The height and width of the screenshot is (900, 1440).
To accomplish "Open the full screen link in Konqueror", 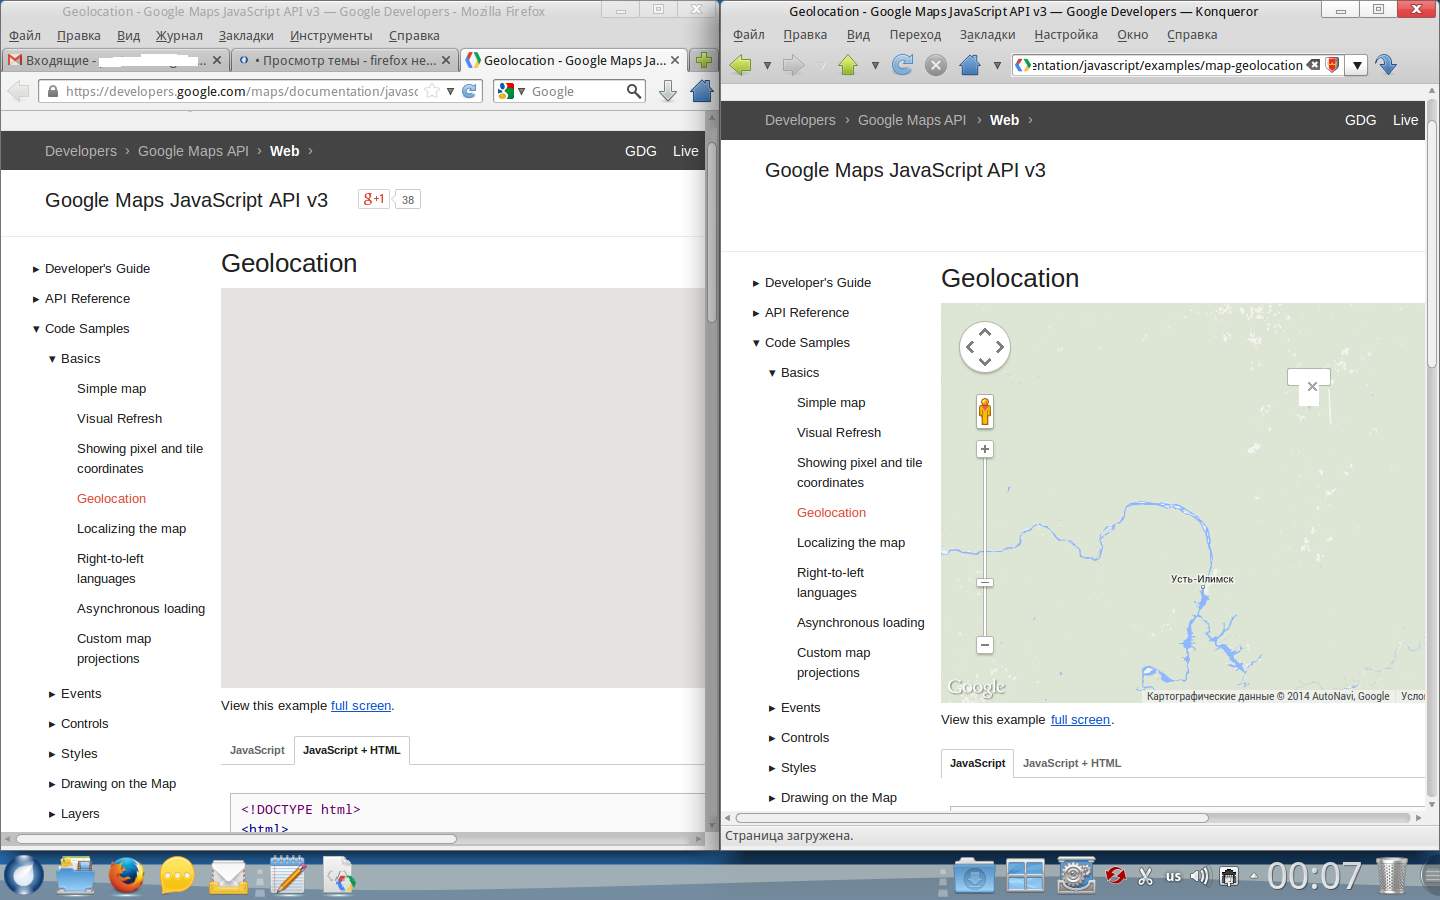I will pos(1080,720).
